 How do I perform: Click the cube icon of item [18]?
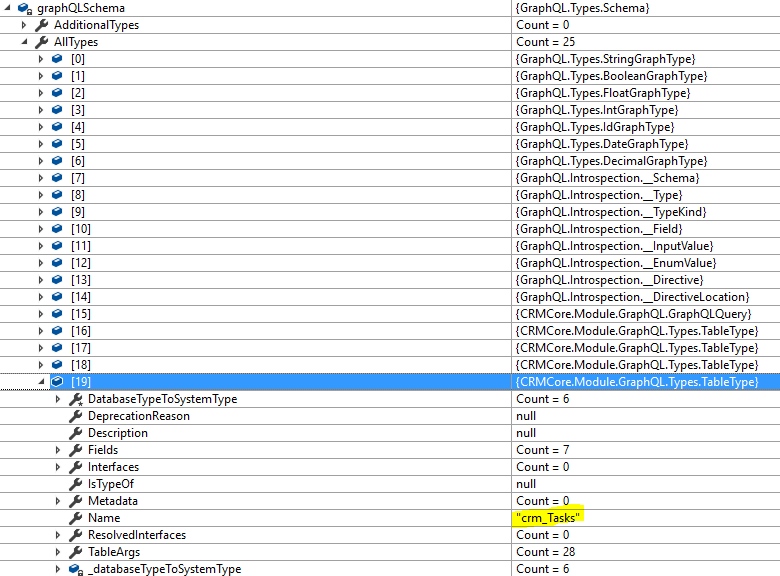[x=57, y=365]
